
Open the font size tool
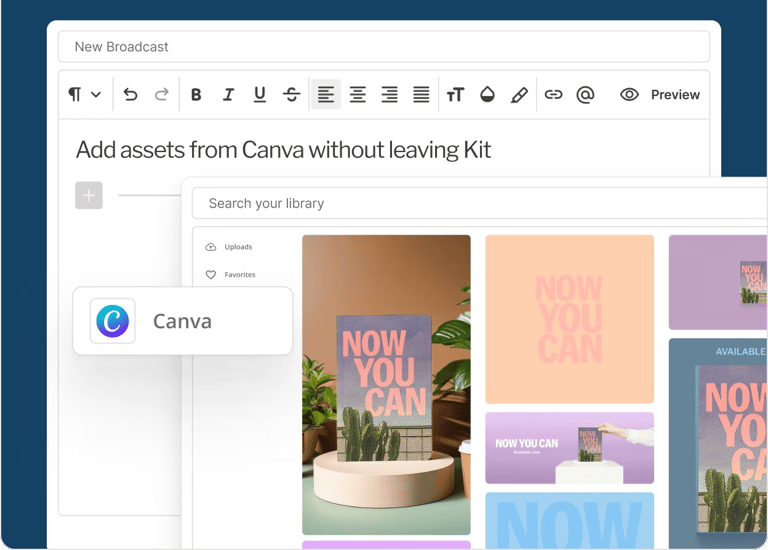(x=455, y=95)
